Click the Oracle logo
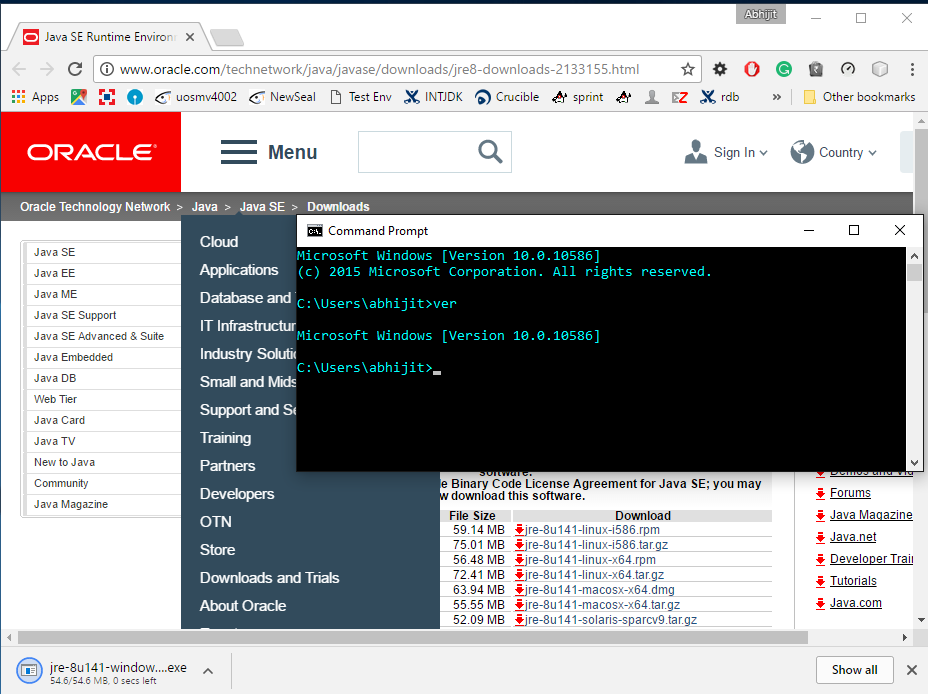 91,152
